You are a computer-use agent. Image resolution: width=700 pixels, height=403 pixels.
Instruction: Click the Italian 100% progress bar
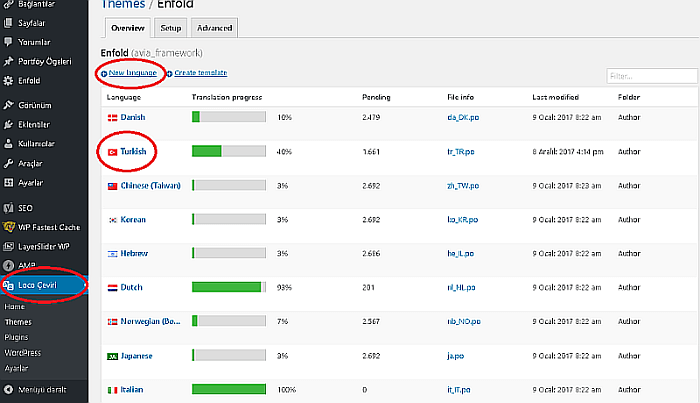click(229, 389)
